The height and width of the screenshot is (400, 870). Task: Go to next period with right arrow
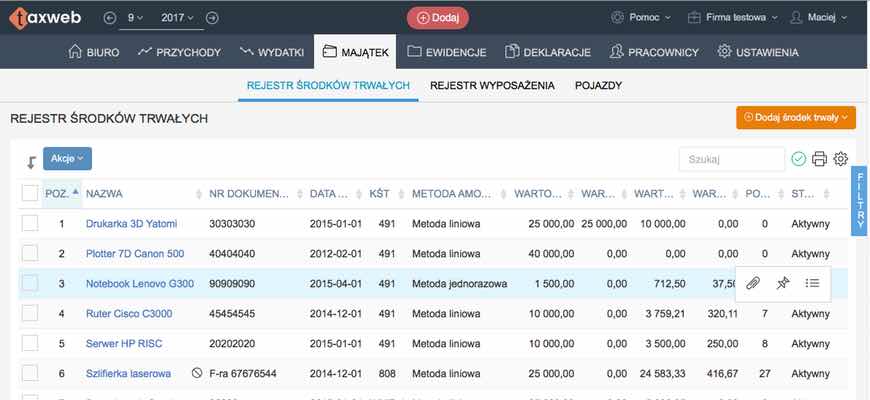point(212,18)
